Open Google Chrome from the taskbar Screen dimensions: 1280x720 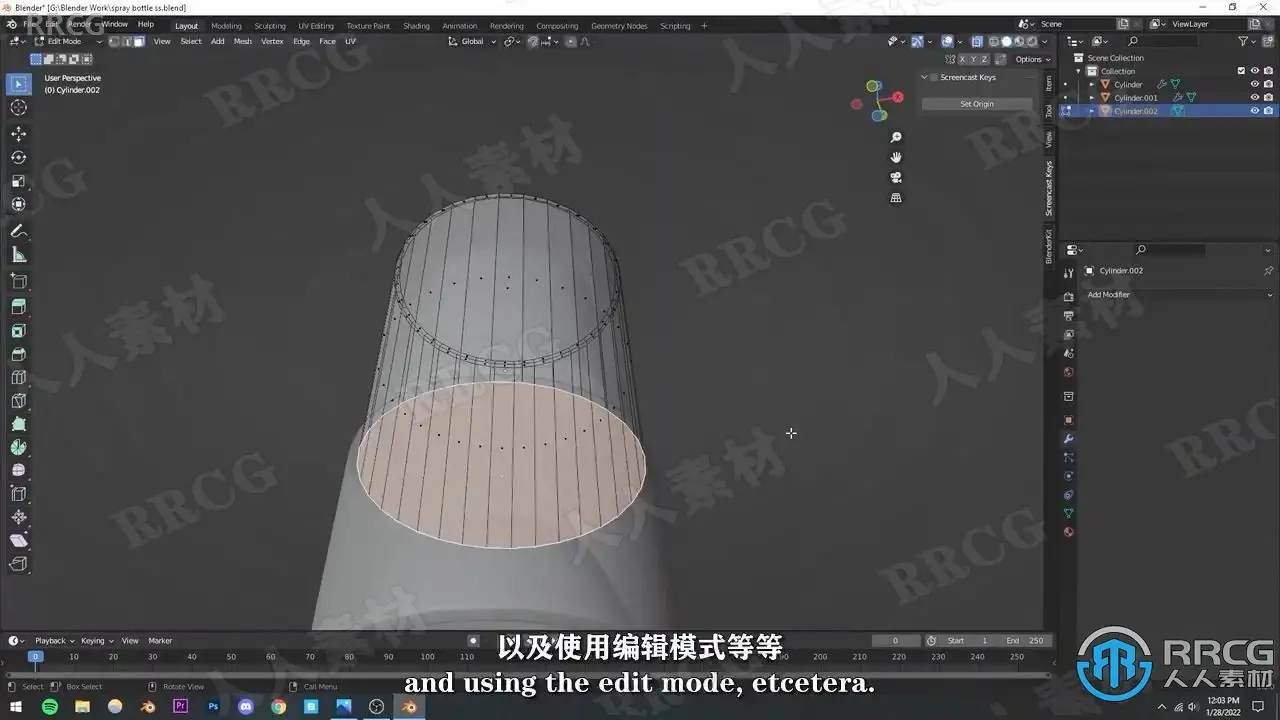(x=278, y=706)
